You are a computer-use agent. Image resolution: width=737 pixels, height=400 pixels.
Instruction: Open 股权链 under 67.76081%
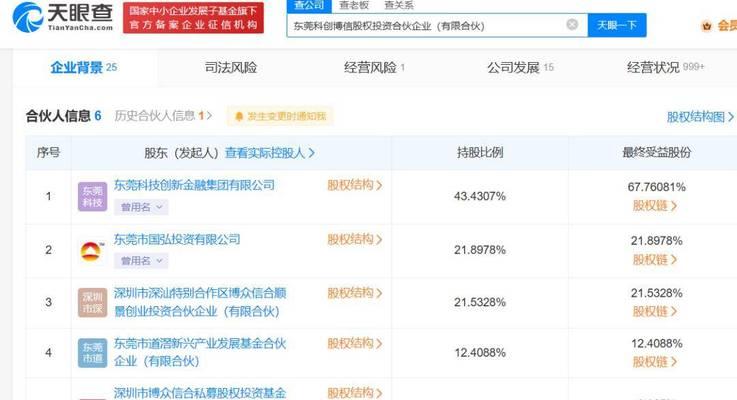pos(655,206)
